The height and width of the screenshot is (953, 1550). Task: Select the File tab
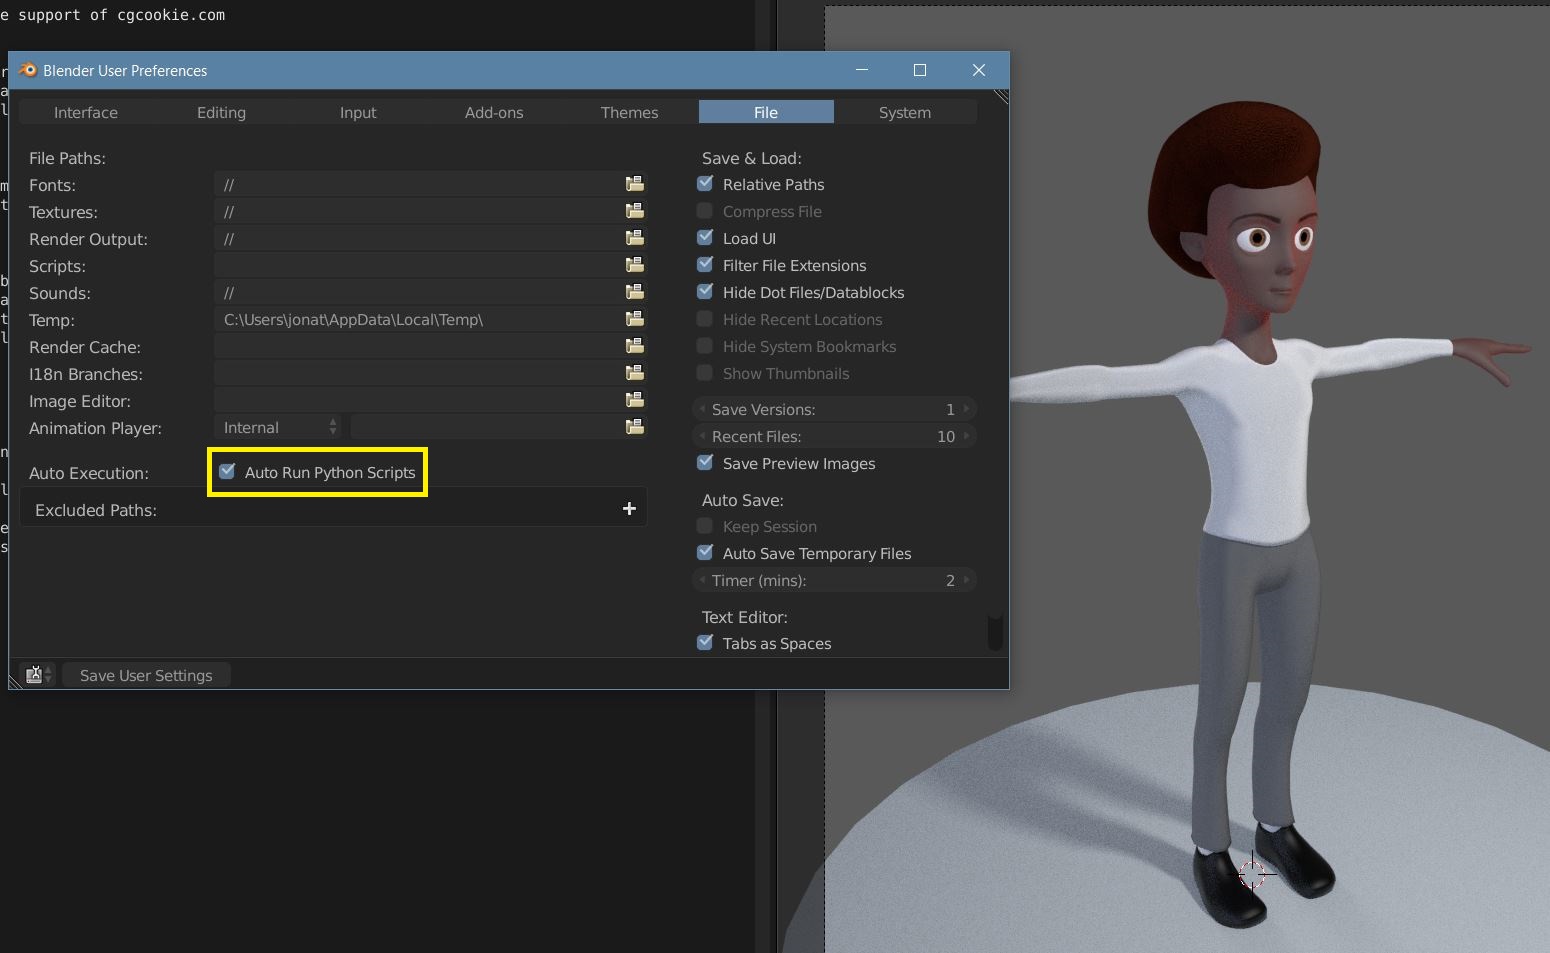coord(766,112)
